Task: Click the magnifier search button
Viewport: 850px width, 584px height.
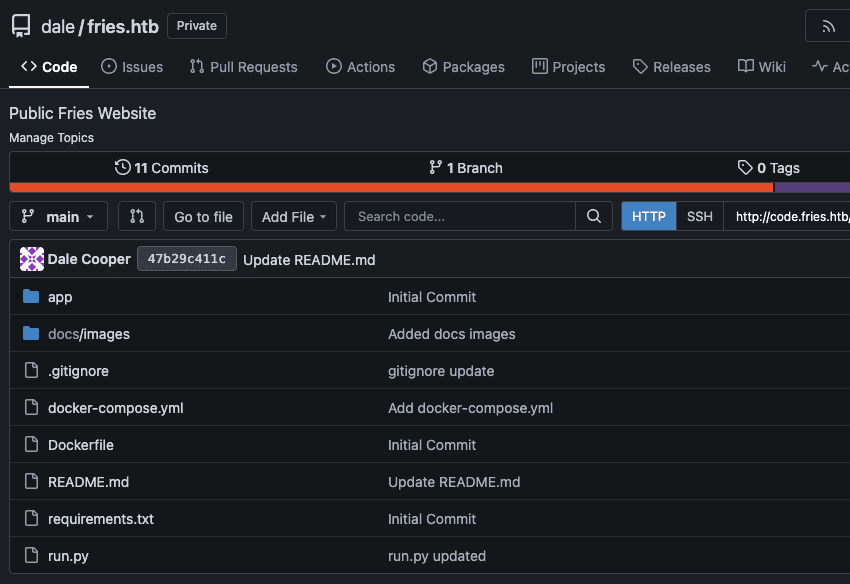Action: tap(594, 216)
